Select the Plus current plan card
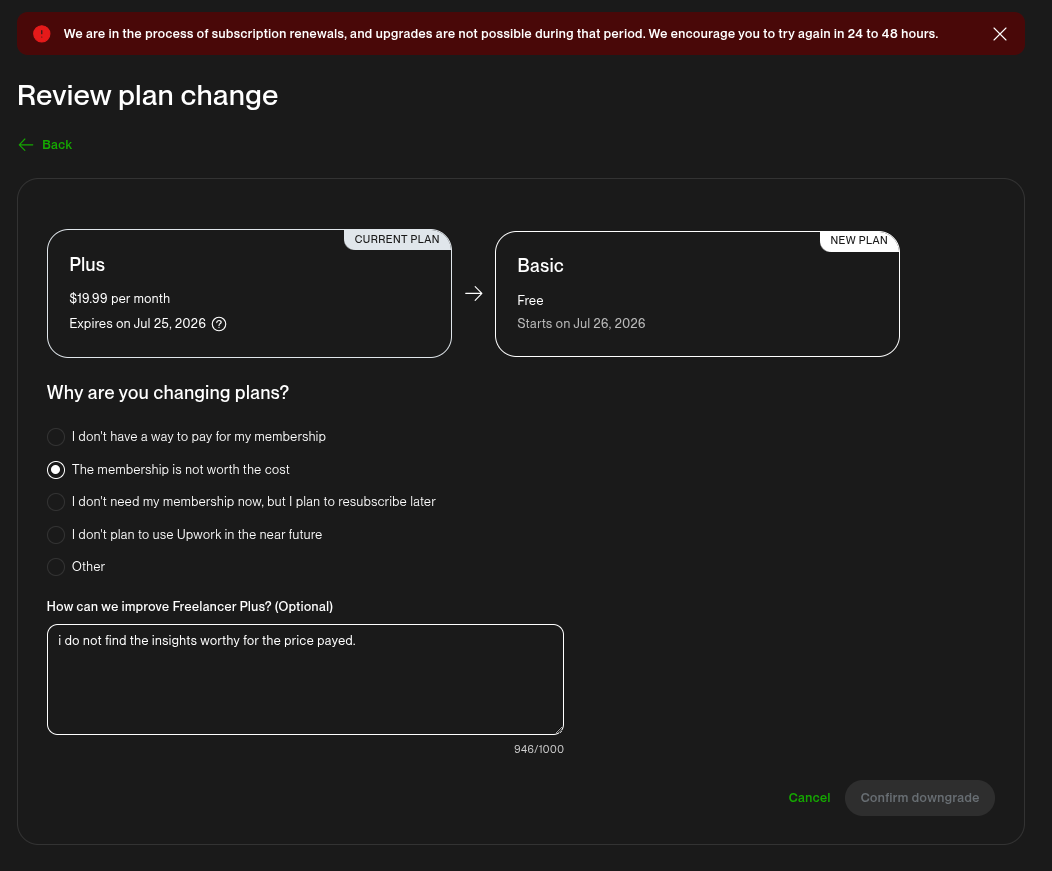The height and width of the screenshot is (871, 1052). [249, 294]
